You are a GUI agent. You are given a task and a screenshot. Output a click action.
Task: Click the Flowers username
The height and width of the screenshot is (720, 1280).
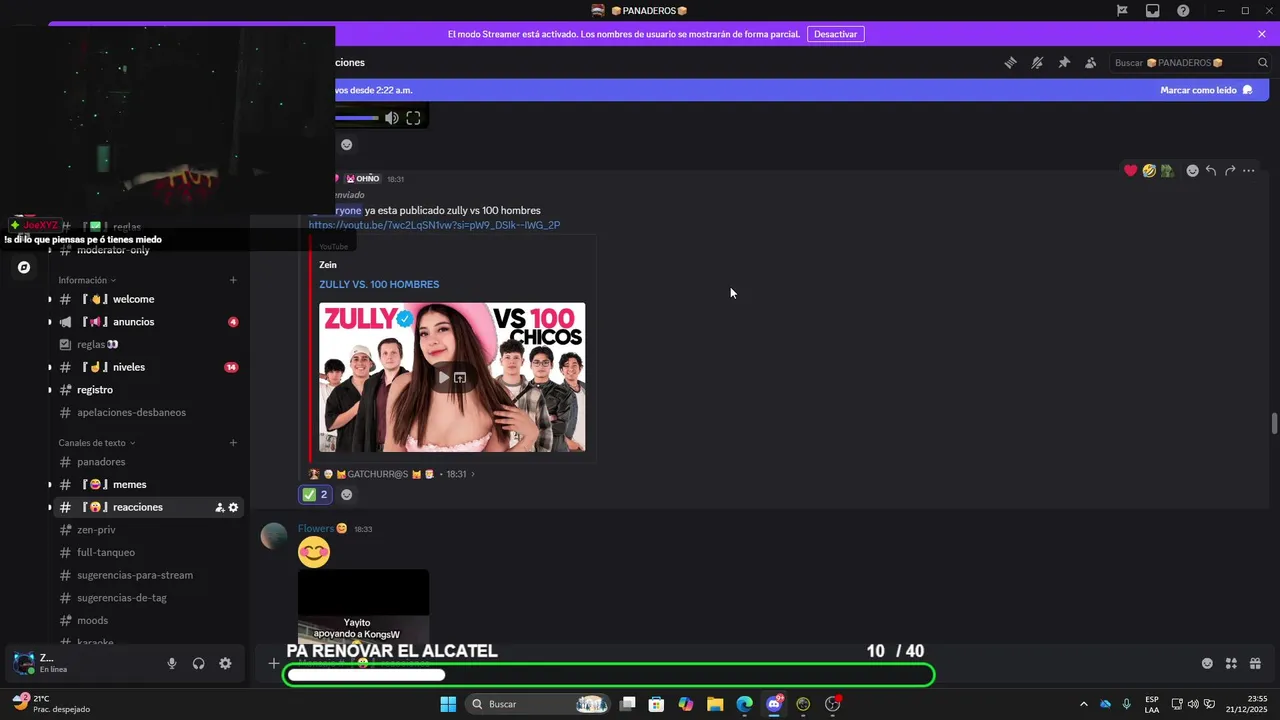pos(316,528)
